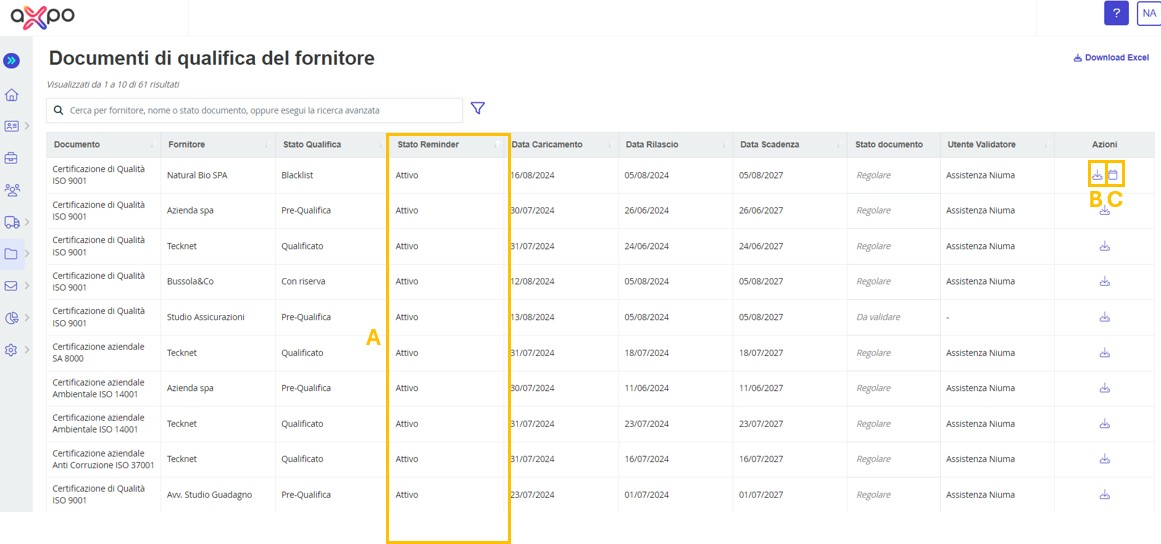
Task: Download Azienda spa ISO 14001 document
Action: (1105, 388)
